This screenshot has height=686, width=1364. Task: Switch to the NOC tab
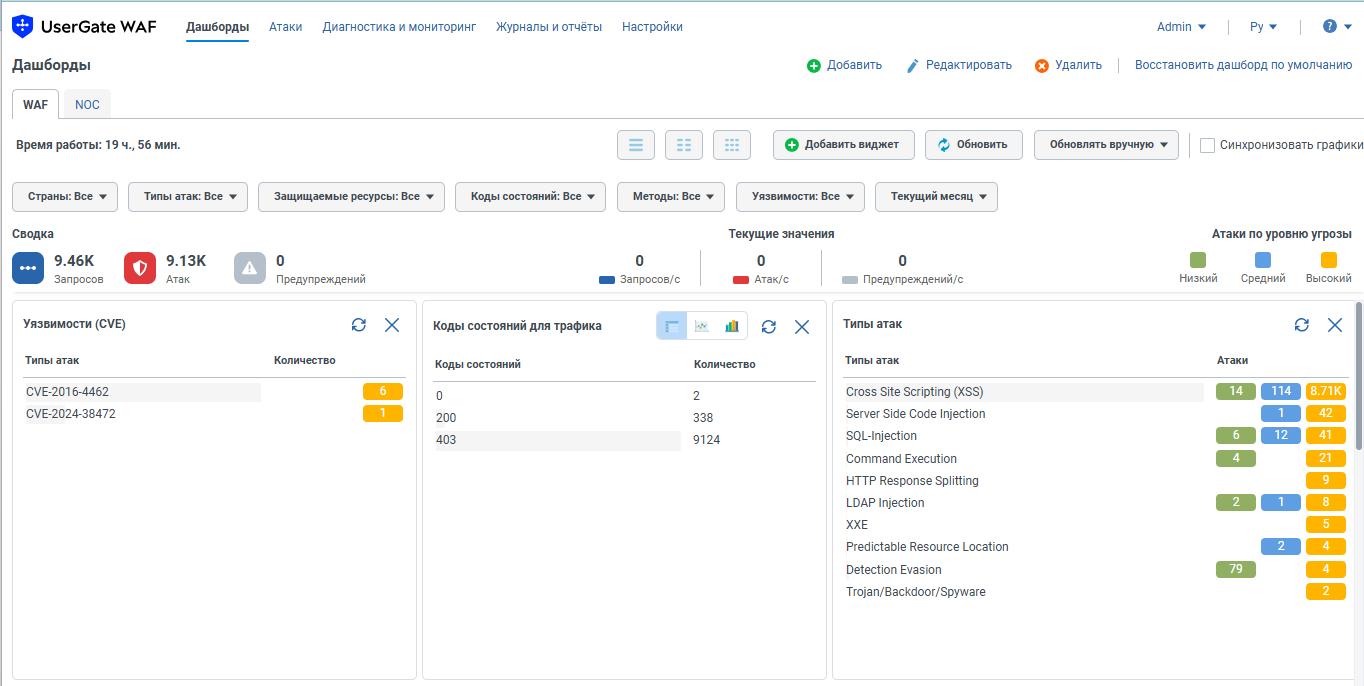[x=87, y=105]
